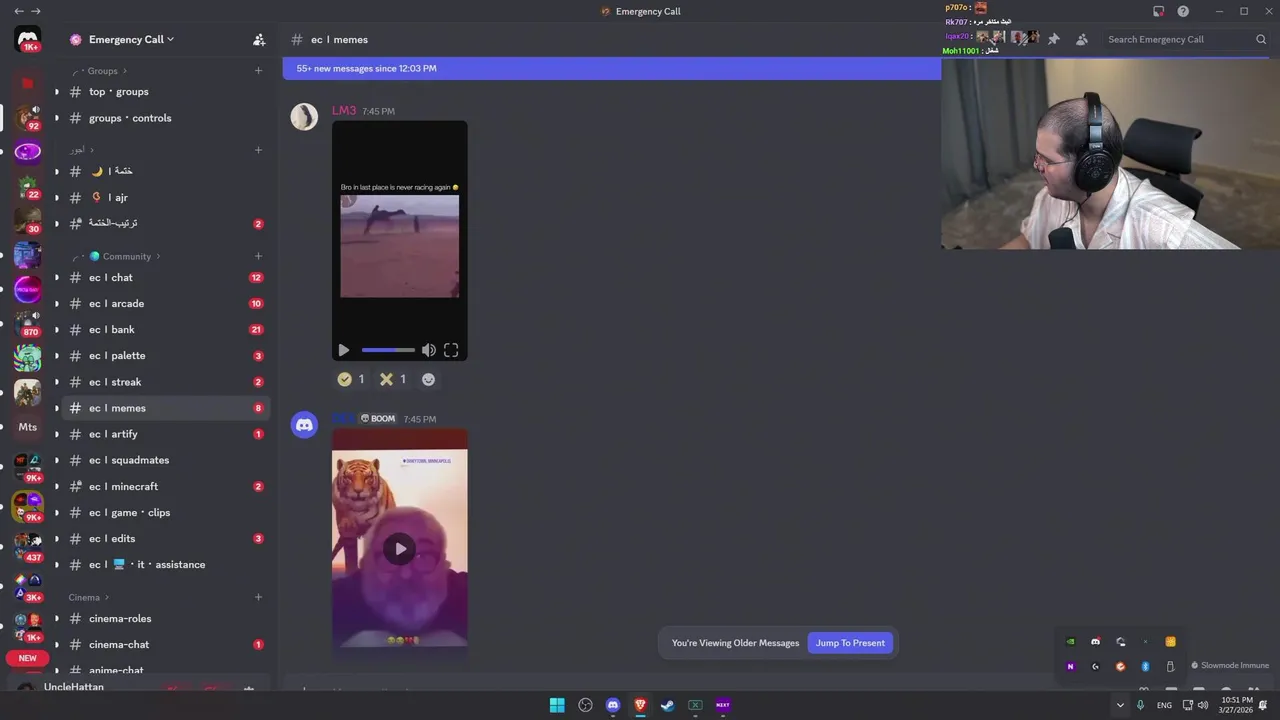Open the ec | edits channel
Image resolution: width=1280 pixels, height=720 pixels.
pyautogui.click(x=166, y=538)
